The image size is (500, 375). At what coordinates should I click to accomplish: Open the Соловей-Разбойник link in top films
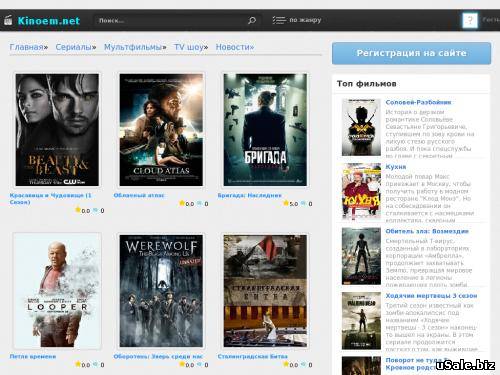[x=418, y=102]
